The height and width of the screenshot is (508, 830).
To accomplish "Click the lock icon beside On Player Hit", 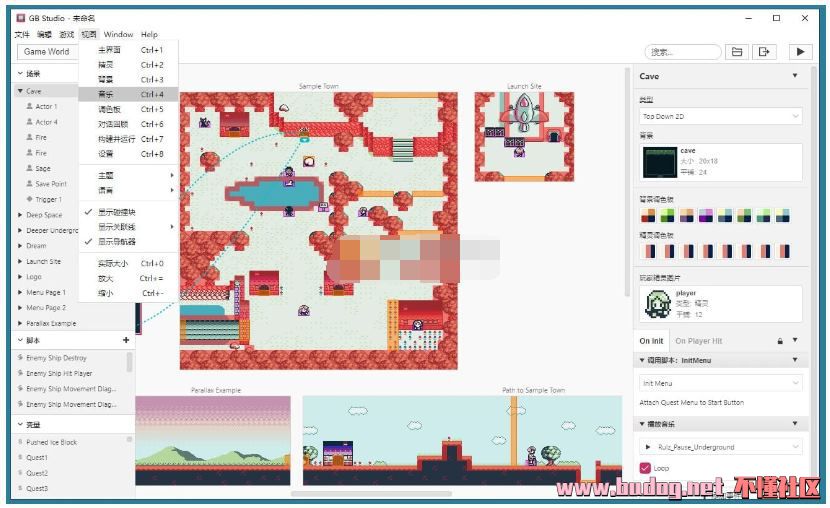I will (780, 341).
